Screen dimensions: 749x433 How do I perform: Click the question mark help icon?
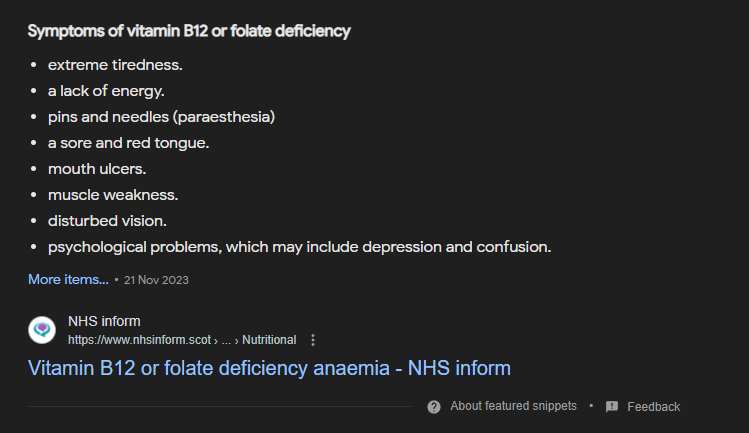click(x=434, y=406)
